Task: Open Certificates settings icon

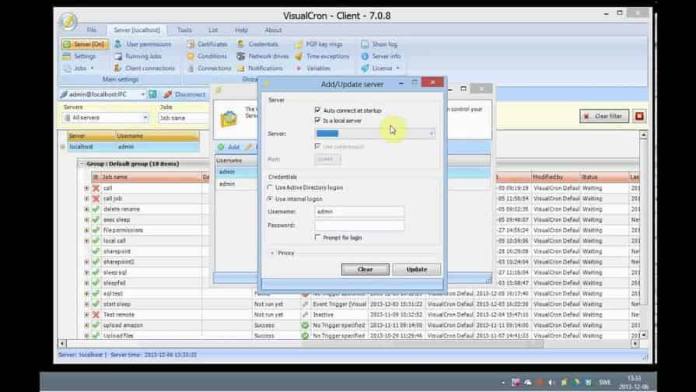Action: coord(191,44)
